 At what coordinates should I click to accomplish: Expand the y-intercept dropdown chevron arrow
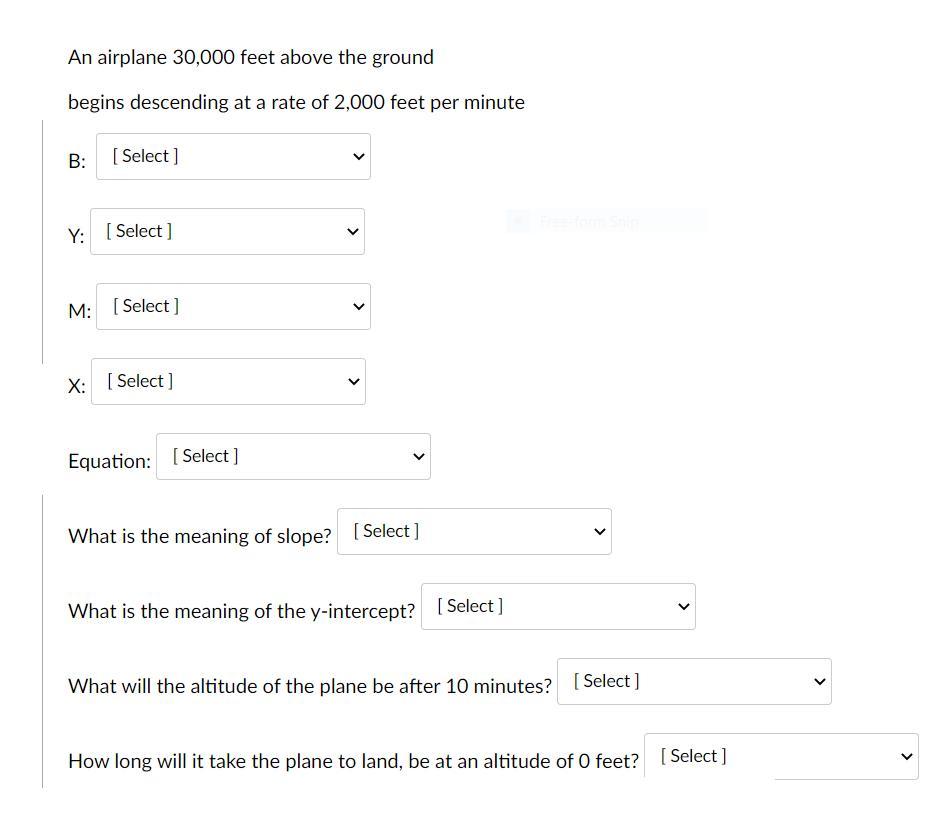coord(683,607)
